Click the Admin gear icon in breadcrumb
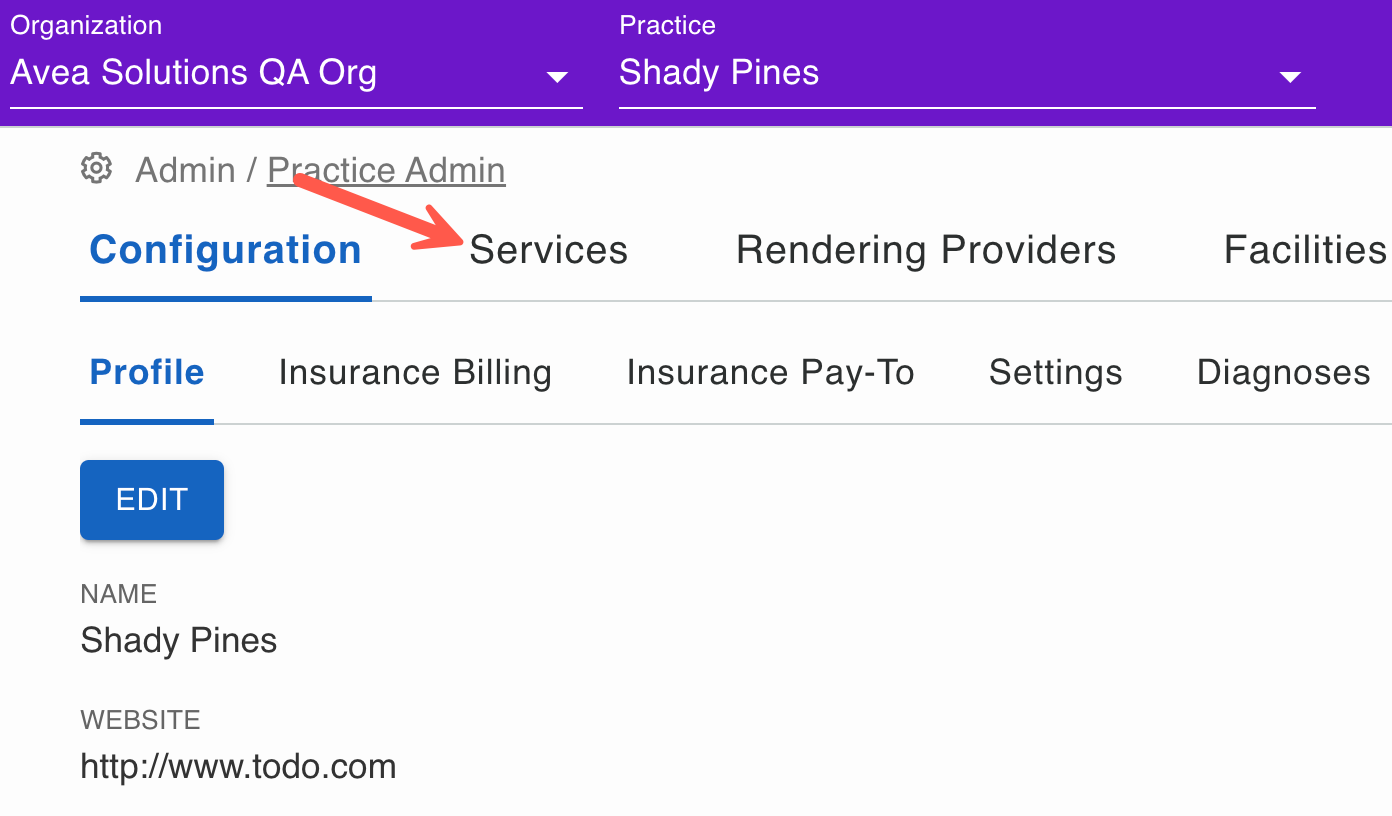This screenshot has width=1392, height=816. 96,168
